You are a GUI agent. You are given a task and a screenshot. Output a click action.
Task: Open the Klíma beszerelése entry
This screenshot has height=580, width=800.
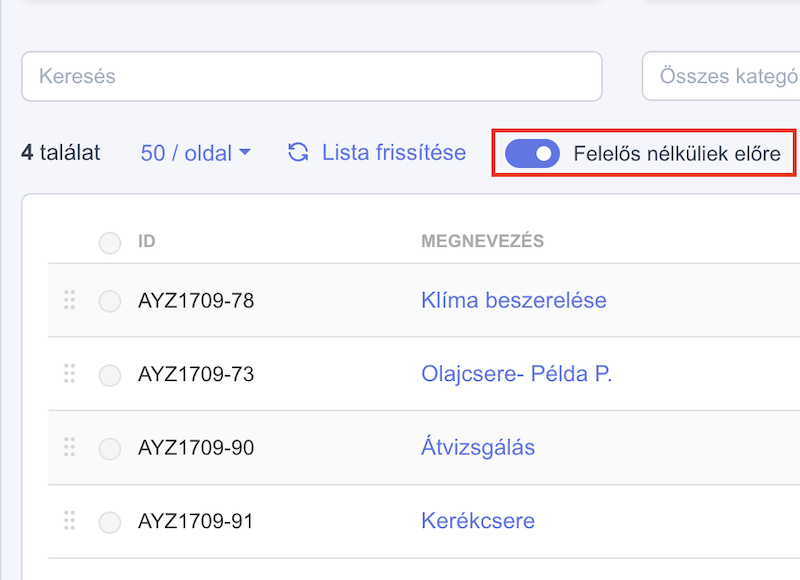point(514,300)
